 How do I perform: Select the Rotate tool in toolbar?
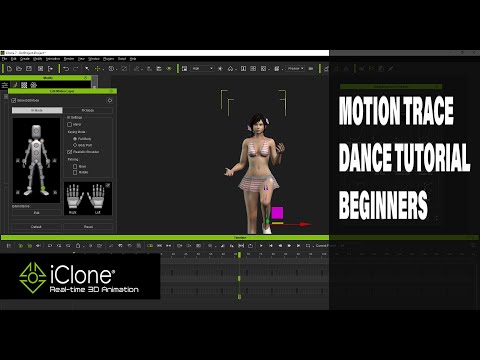click(x=111, y=69)
